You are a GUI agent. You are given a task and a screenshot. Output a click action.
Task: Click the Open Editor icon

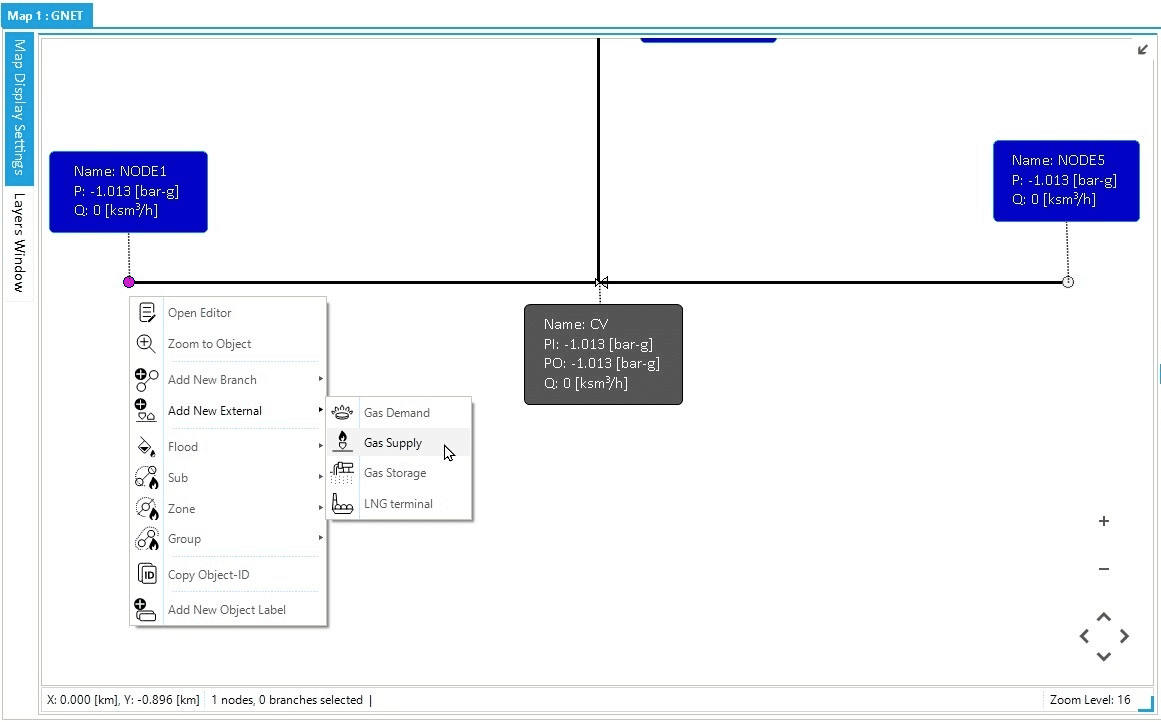(x=147, y=313)
